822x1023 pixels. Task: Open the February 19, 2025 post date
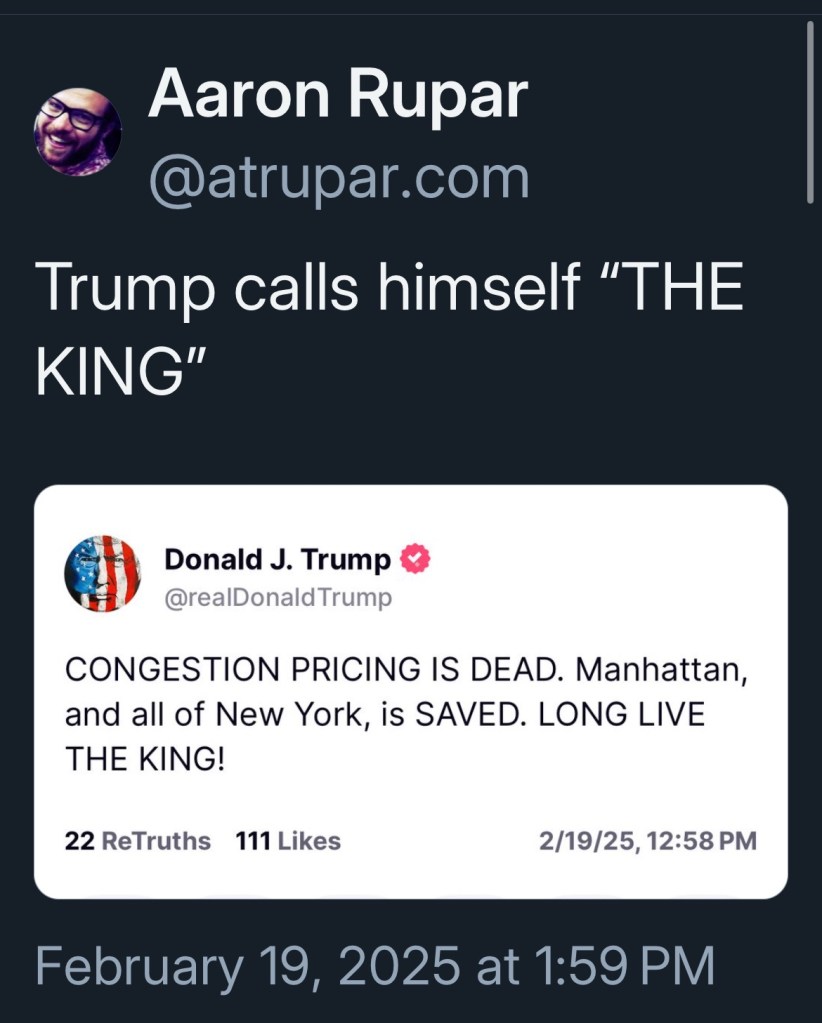(x=374, y=967)
